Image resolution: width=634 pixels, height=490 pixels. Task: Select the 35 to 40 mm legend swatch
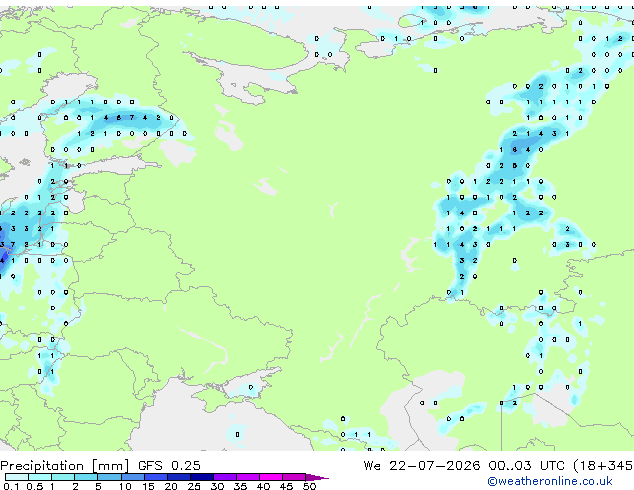pos(247,477)
